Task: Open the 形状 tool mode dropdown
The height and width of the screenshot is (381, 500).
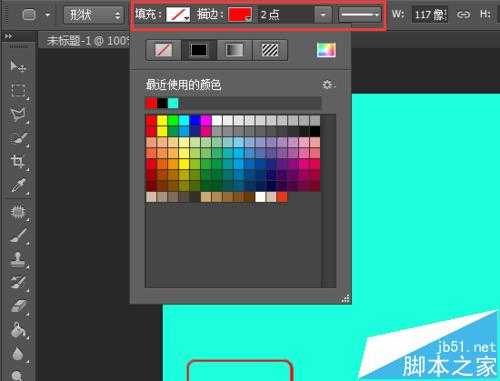Action: [93, 15]
